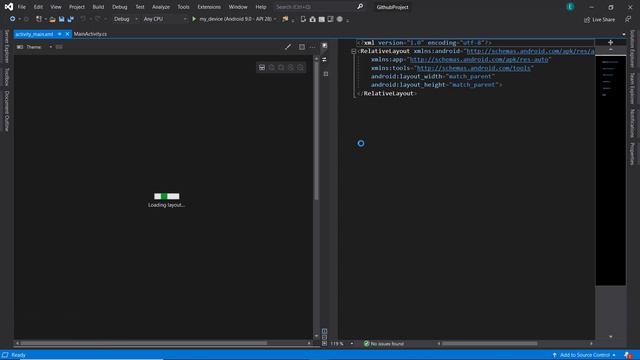
Task: Open the Server Explorer side tab
Action: tap(7, 46)
